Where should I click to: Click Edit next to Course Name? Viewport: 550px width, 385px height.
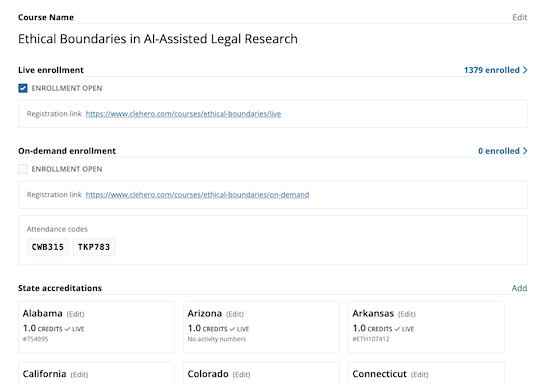coord(519,18)
